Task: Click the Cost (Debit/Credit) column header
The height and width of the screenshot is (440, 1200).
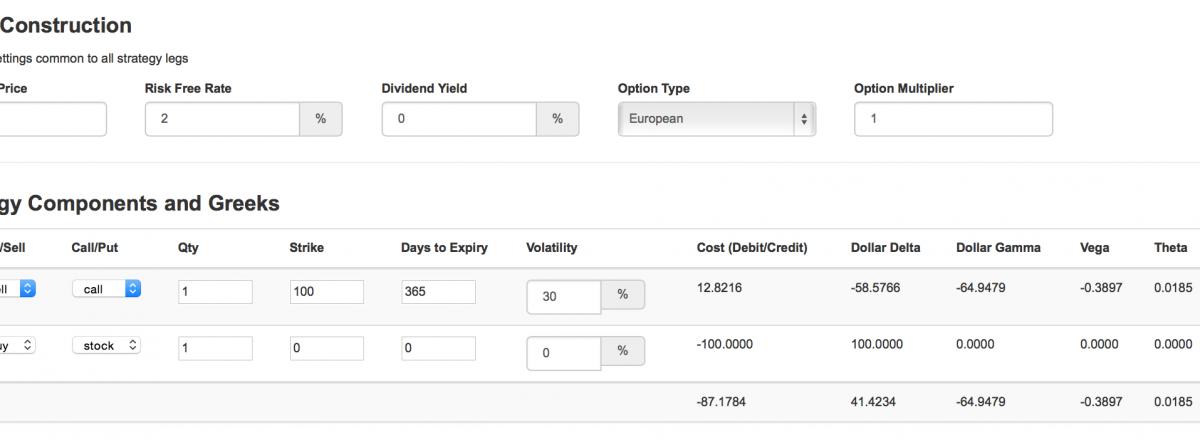Action: click(751, 248)
